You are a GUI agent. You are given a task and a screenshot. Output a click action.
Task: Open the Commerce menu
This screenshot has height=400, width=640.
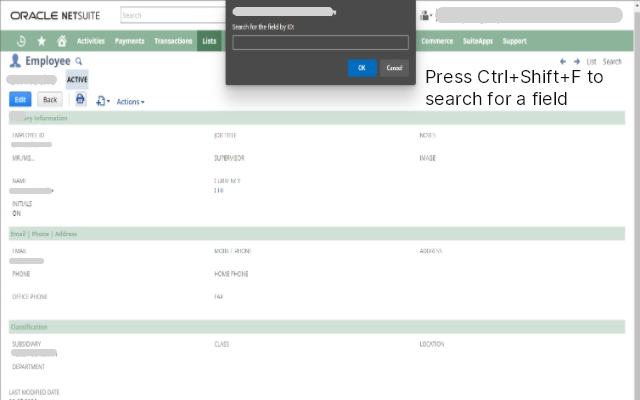(437, 41)
